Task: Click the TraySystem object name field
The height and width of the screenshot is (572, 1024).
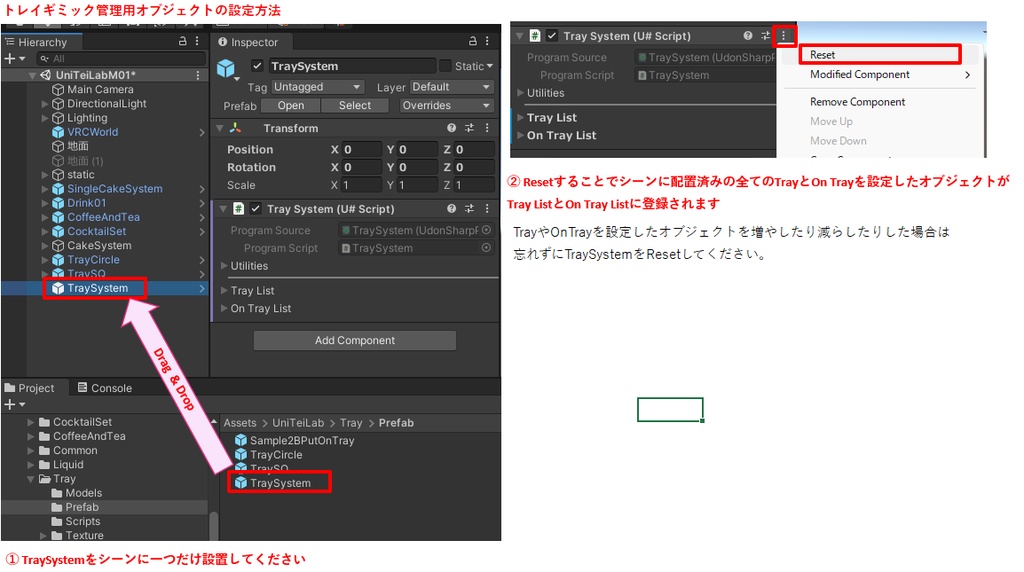Action: 351,66
